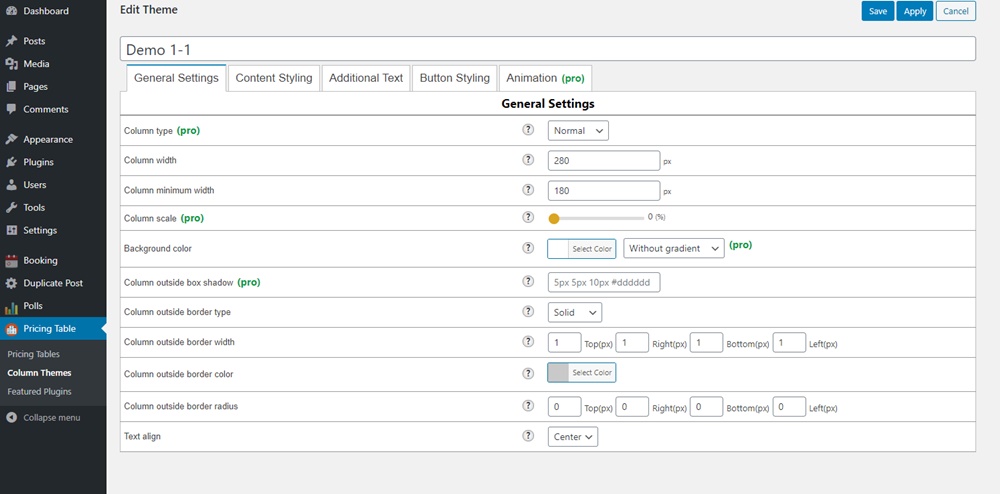Click help icon for outside border type
The width and height of the screenshot is (1000, 494).
[x=528, y=311]
